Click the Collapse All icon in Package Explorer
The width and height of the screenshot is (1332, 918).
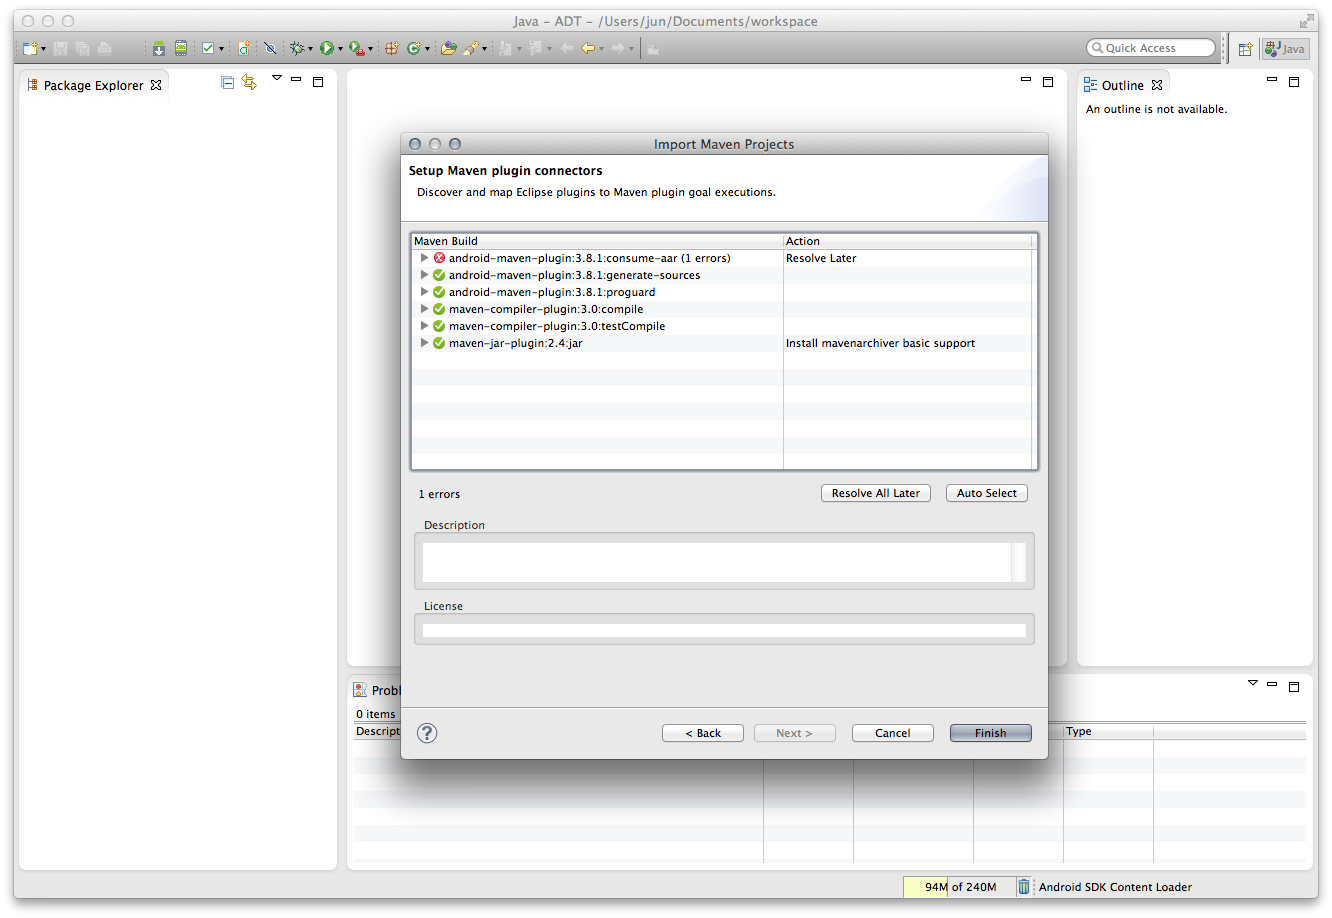coord(228,83)
